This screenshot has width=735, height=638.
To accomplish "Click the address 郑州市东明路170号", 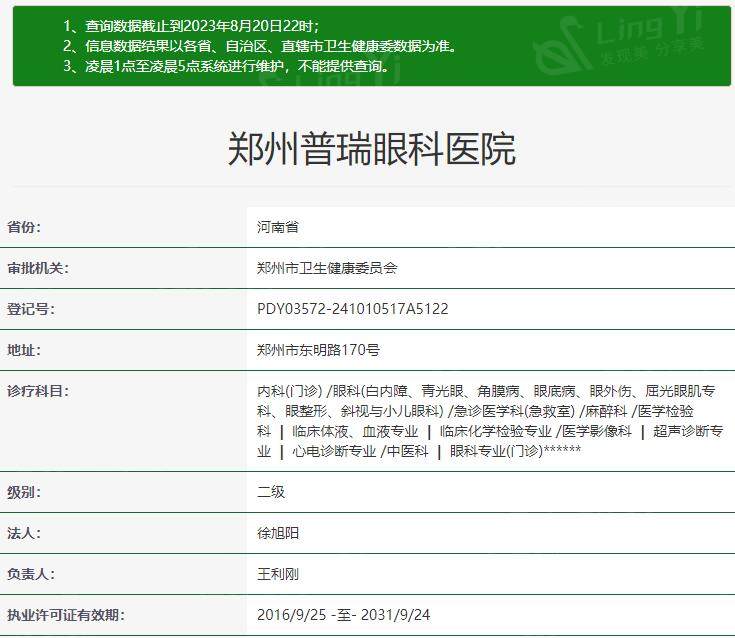I will click(x=318, y=350).
